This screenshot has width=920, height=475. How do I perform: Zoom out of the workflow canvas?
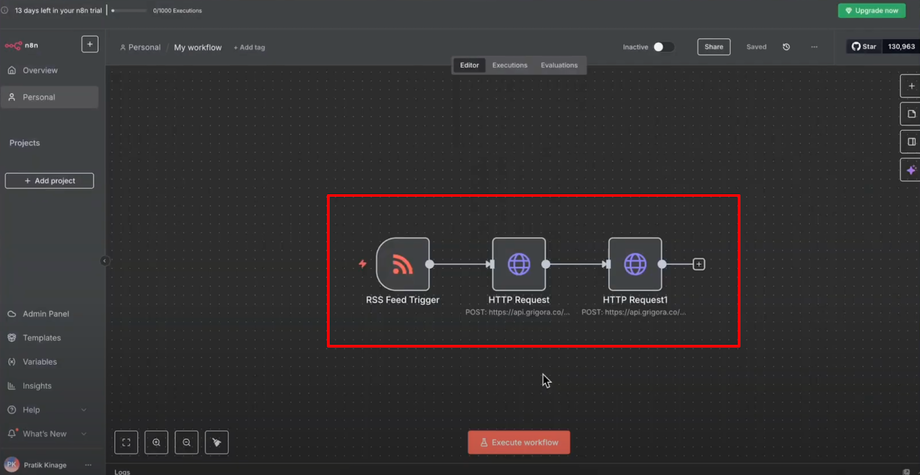point(187,442)
